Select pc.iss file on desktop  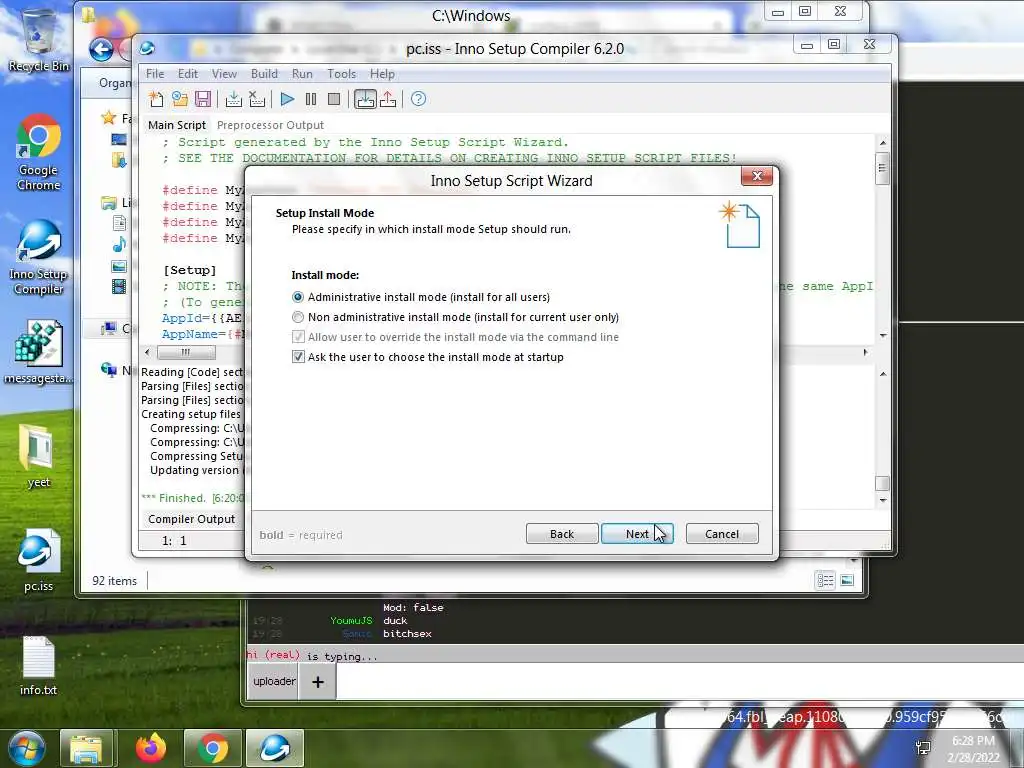coord(39,560)
